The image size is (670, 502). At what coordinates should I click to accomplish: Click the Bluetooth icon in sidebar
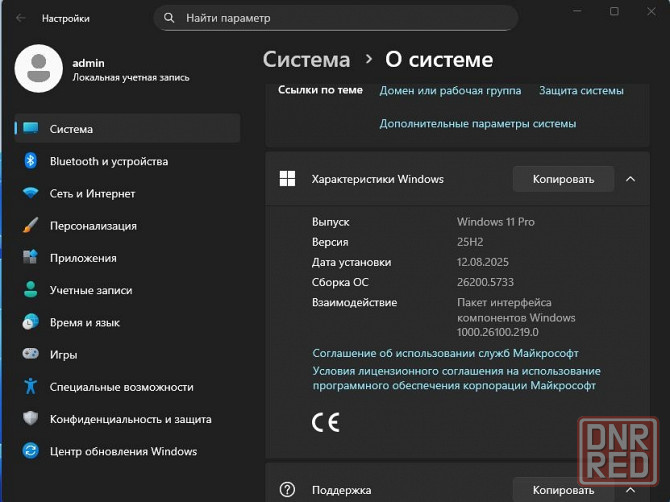(30, 161)
